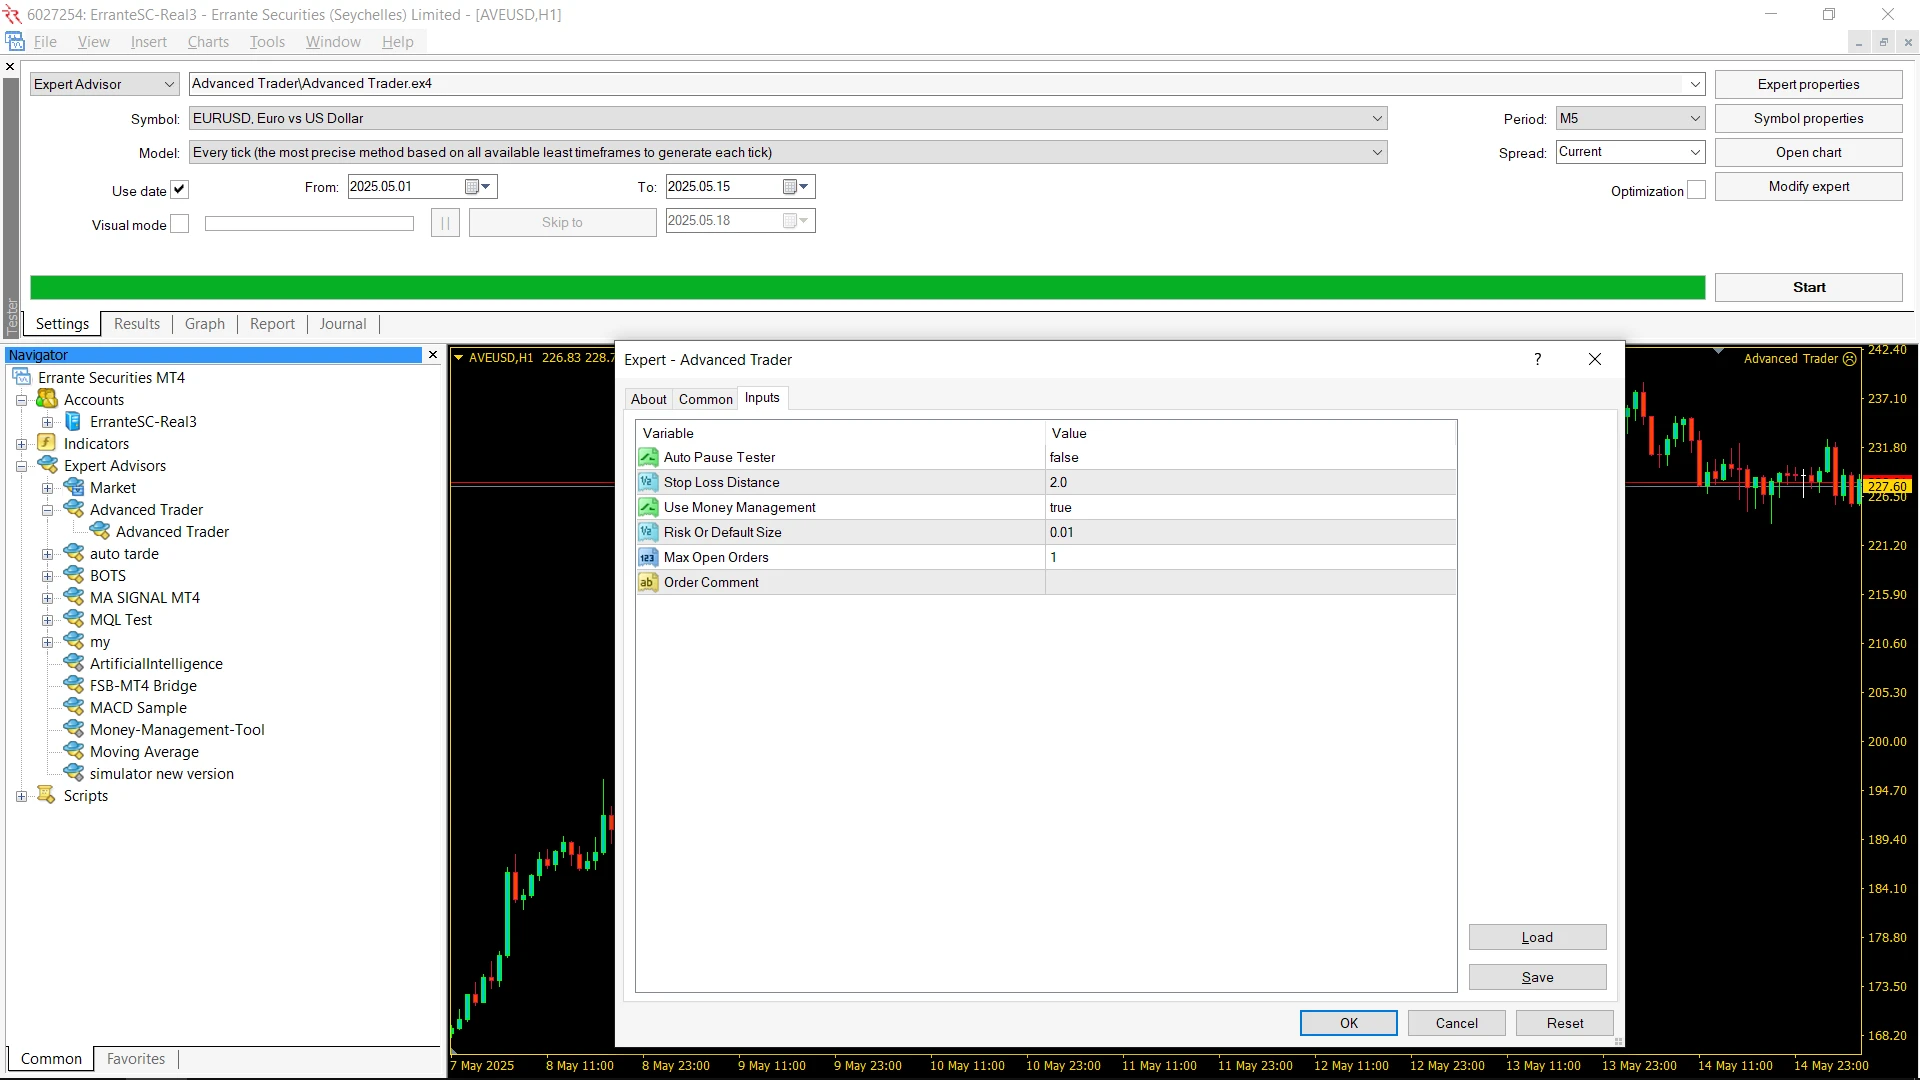The image size is (1920, 1080).
Task: Click the MACD Sample expert advisor icon
Action: (x=73, y=707)
